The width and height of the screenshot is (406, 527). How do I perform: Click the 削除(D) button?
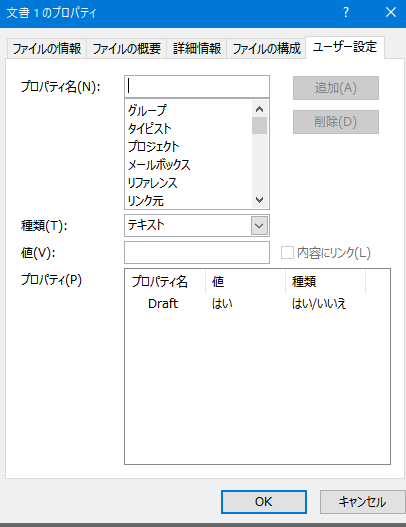[336, 122]
